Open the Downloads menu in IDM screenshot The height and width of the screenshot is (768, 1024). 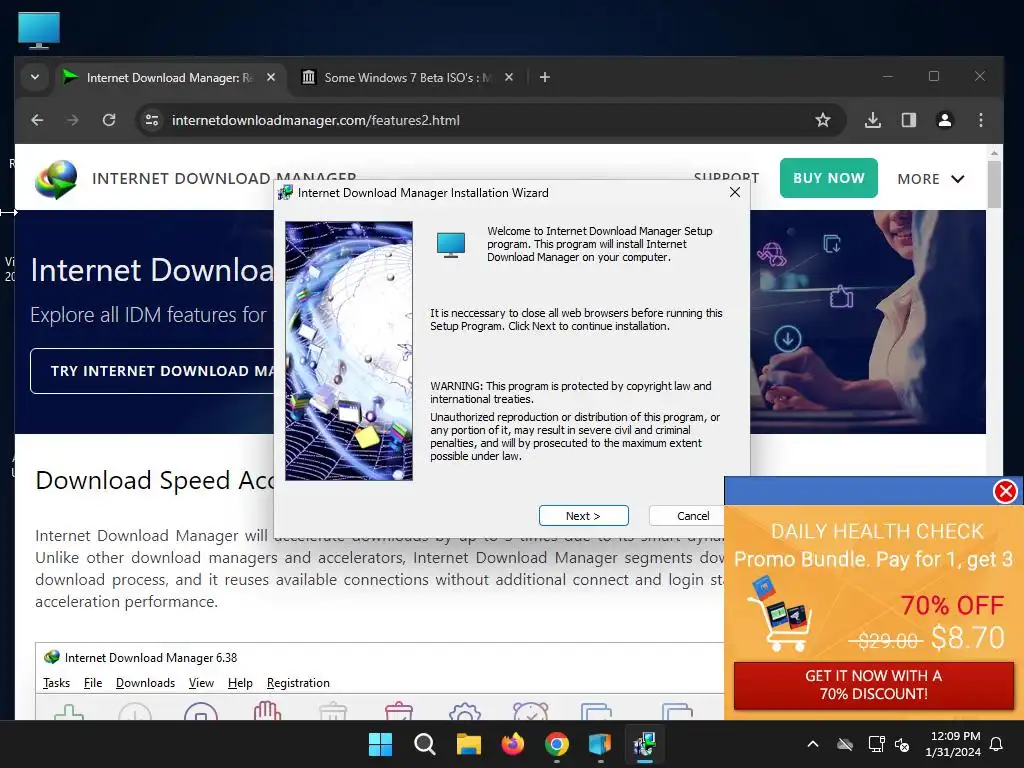click(145, 682)
